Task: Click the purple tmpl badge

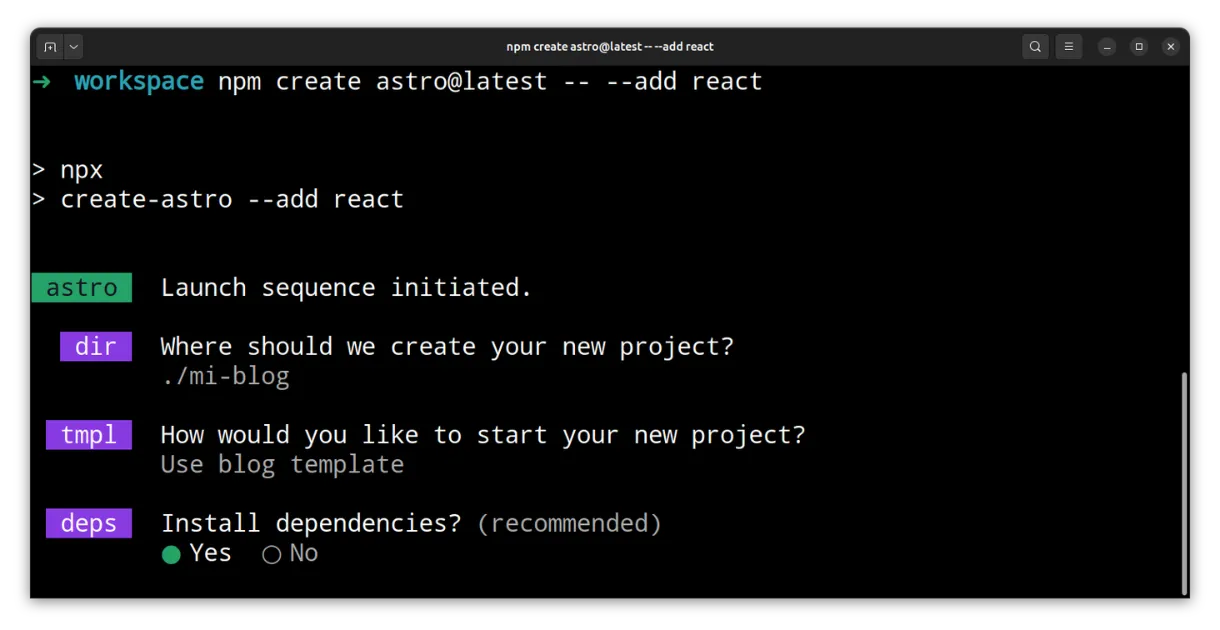Action: tap(89, 435)
